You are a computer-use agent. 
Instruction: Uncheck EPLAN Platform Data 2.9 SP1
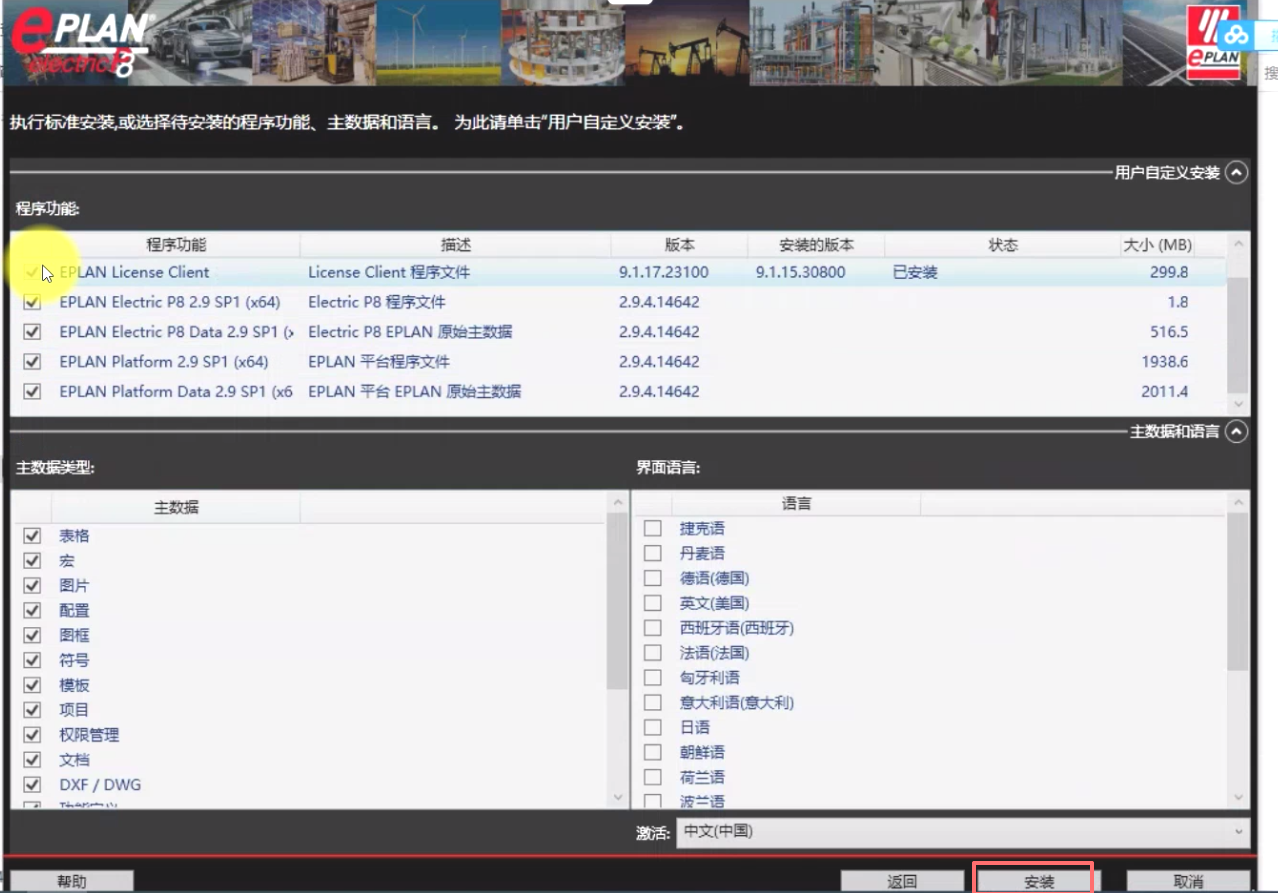pos(32,392)
